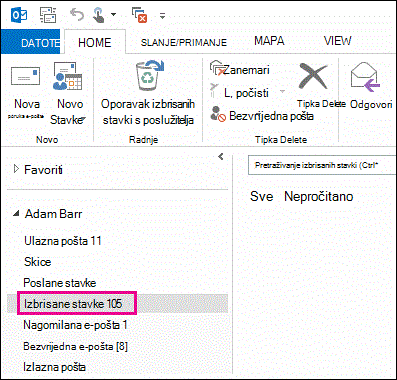Screen dimensions: 397x380
Task: Click the Send/Receive All Folders quick access icon
Action: (x=48, y=15)
